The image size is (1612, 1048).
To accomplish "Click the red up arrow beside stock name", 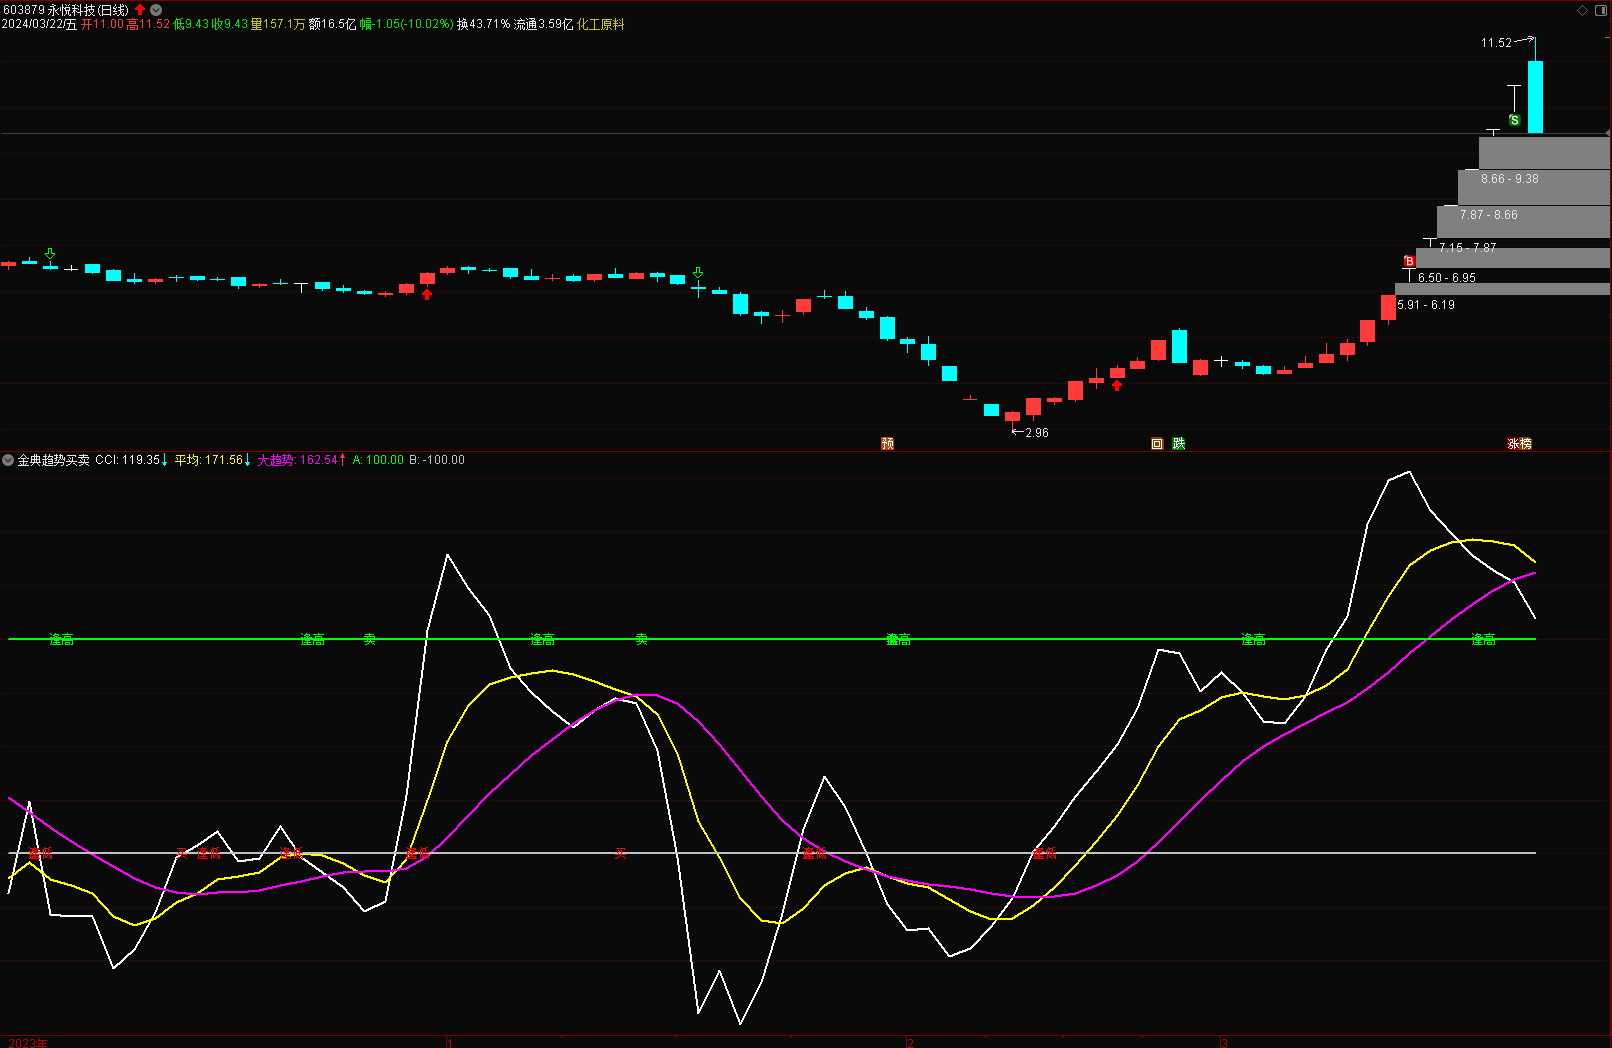I will click(140, 10).
